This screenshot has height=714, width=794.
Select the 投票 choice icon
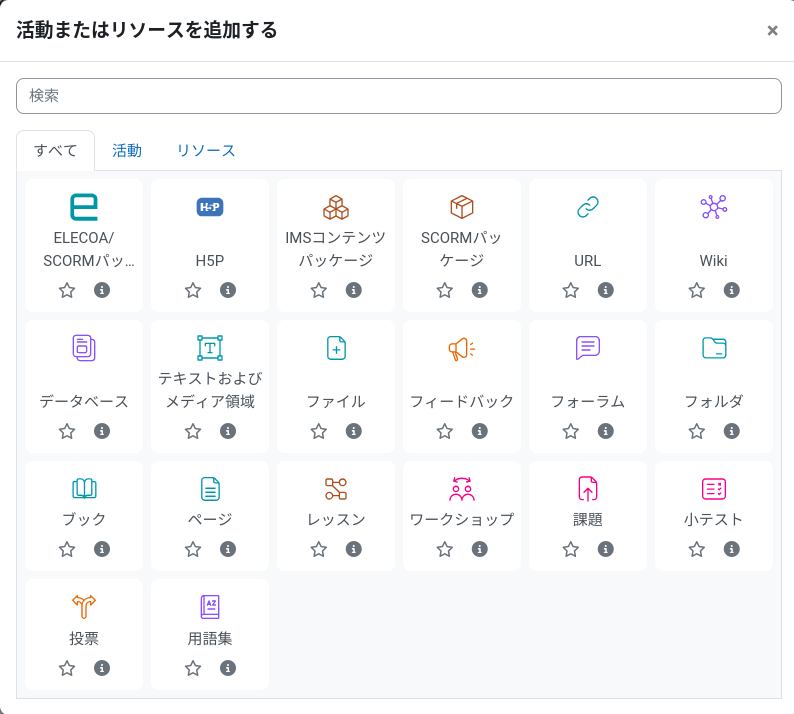(x=84, y=607)
